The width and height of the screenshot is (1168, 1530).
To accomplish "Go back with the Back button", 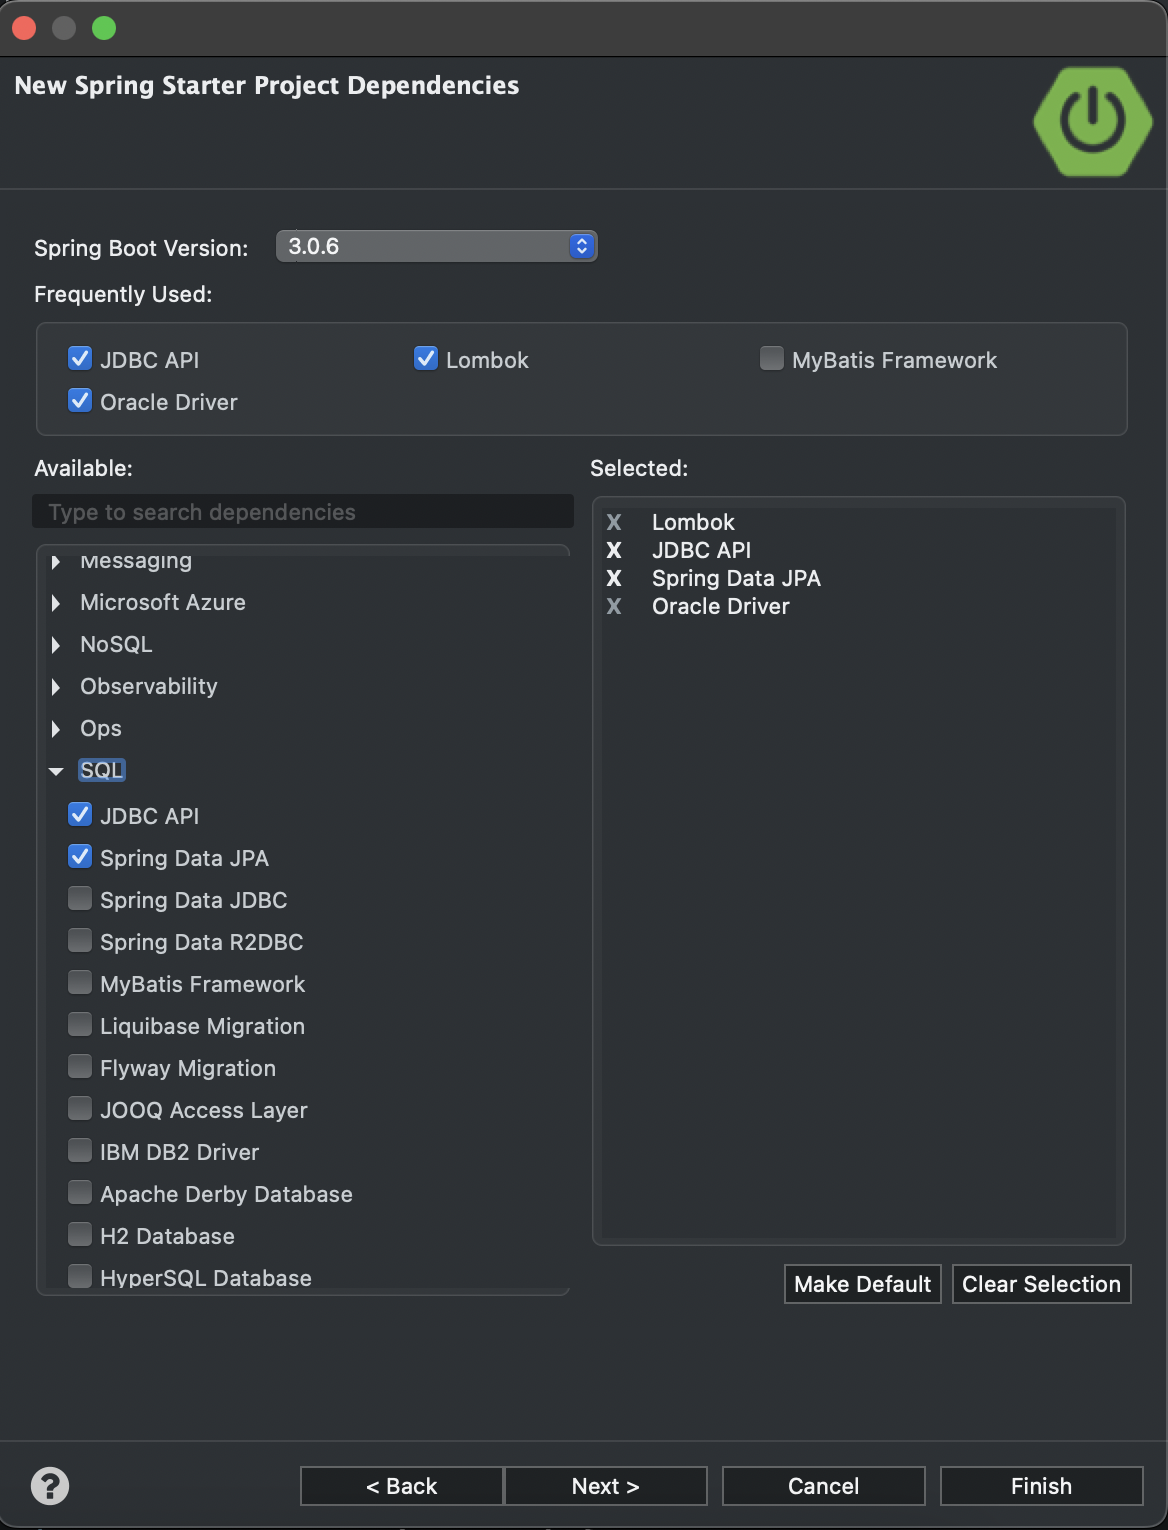I will coord(402,1486).
